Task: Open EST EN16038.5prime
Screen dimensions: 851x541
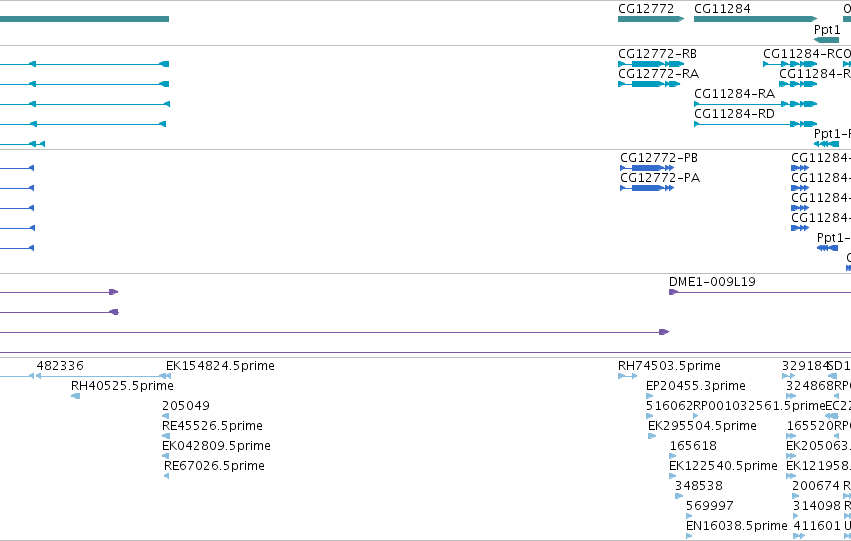Action: (x=736, y=526)
